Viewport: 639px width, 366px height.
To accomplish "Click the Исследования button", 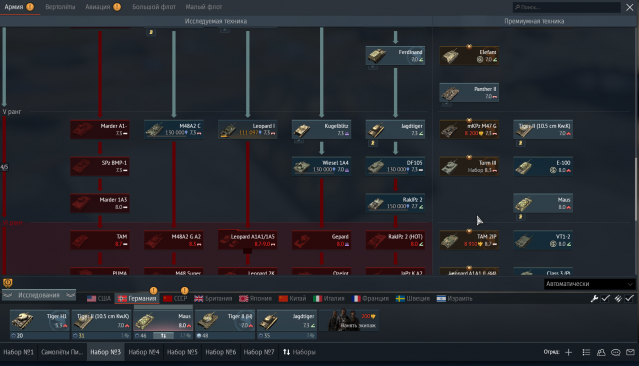I will tap(39, 295).
